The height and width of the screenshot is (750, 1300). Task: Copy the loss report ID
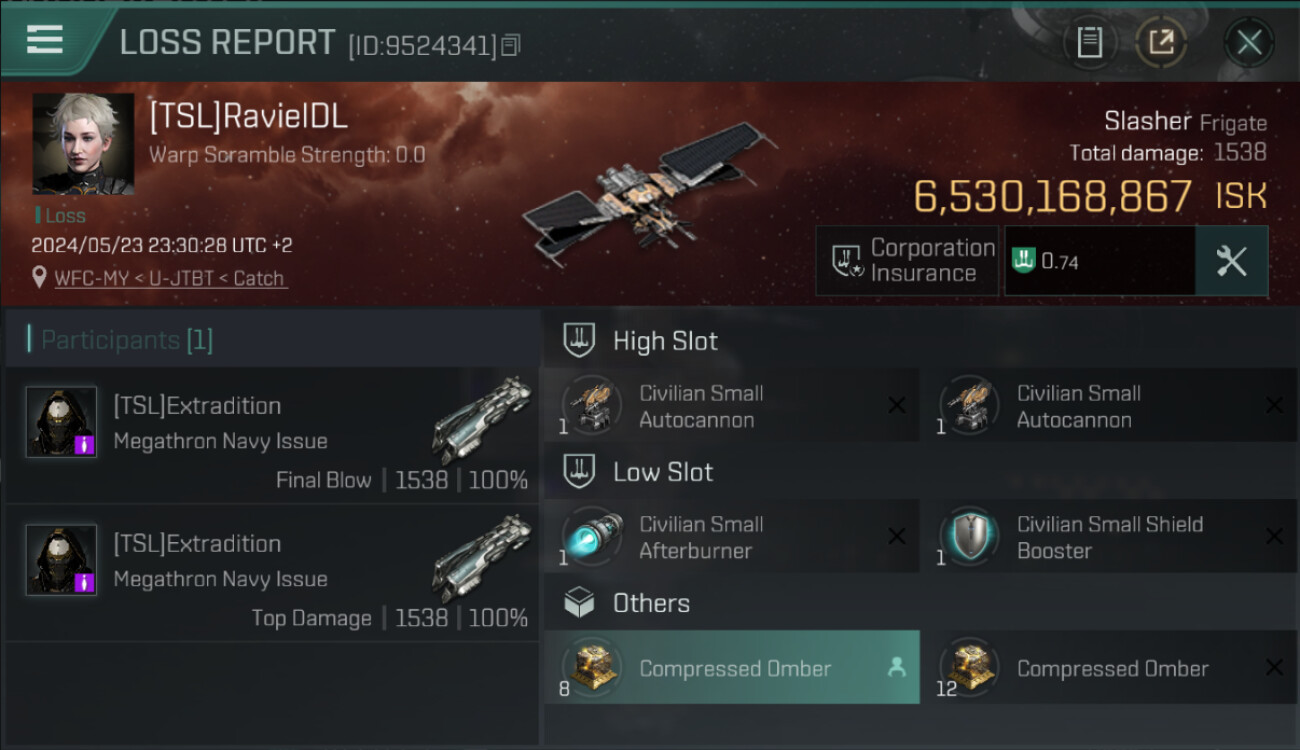point(511,45)
